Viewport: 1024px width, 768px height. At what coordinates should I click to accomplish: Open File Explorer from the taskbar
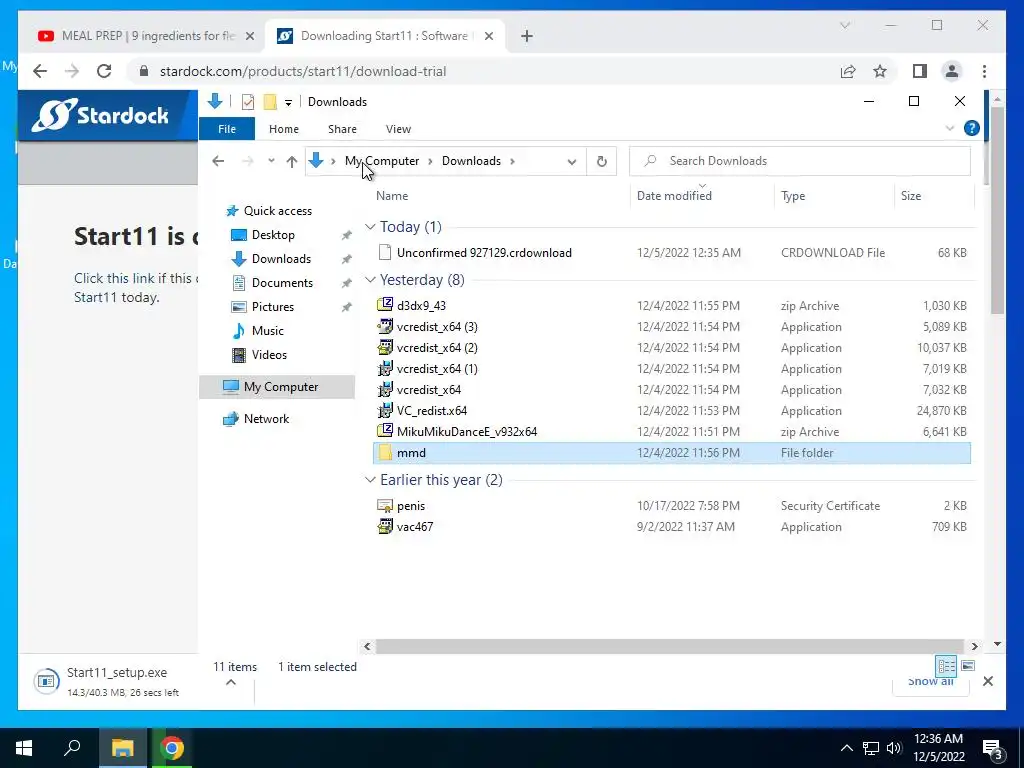[122, 748]
